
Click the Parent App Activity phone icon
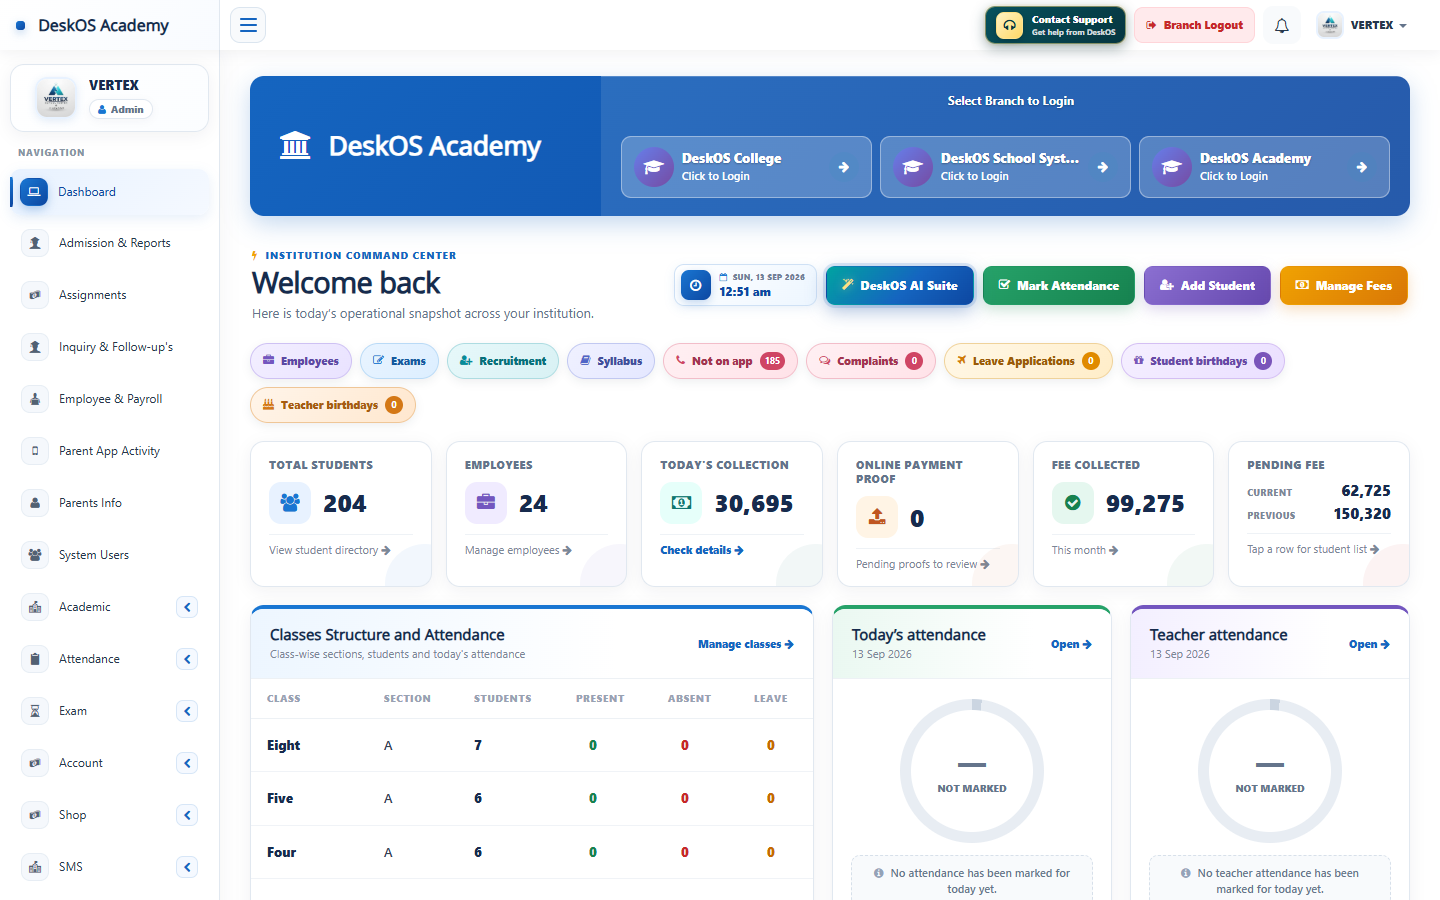pyautogui.click(x=35, y=451)
